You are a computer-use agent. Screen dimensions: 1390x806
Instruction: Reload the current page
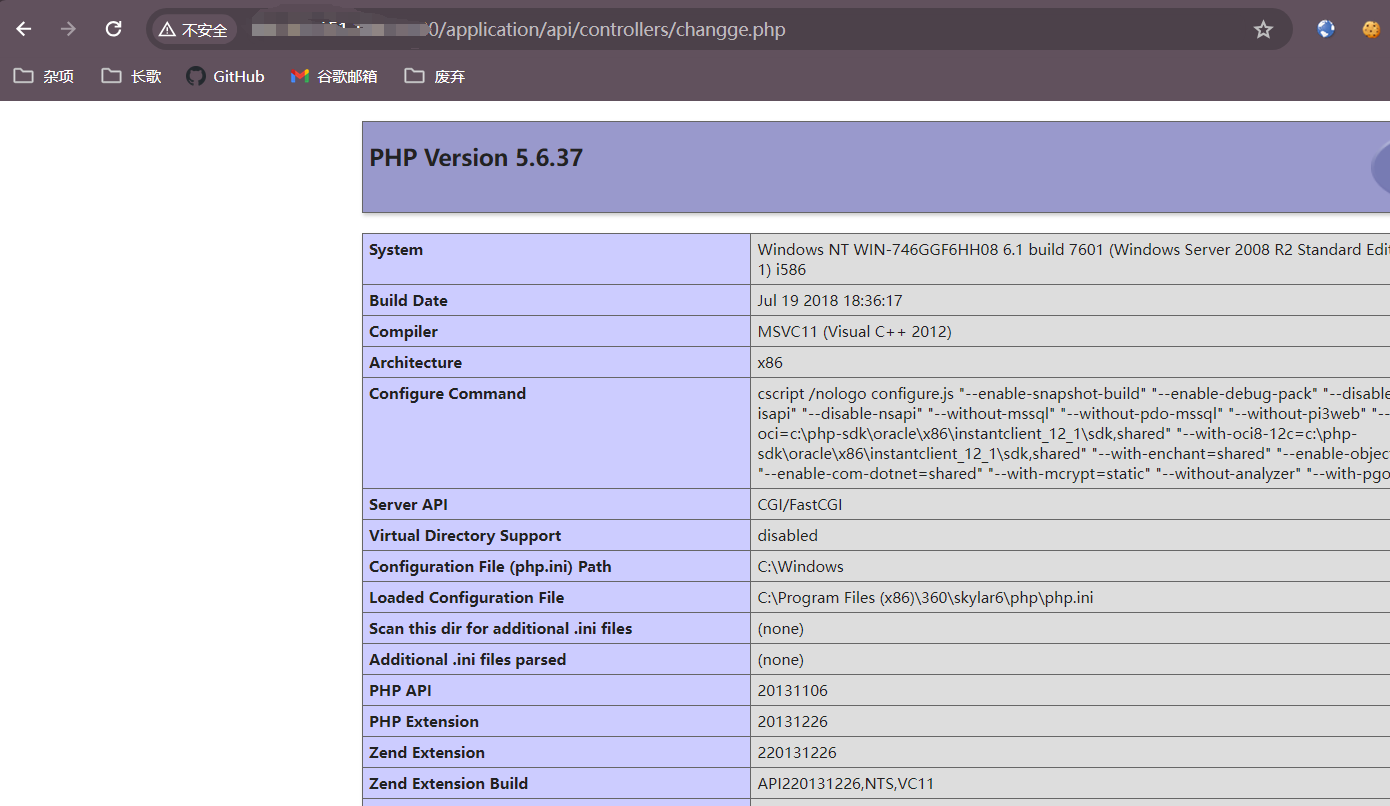tap(113, 29)
